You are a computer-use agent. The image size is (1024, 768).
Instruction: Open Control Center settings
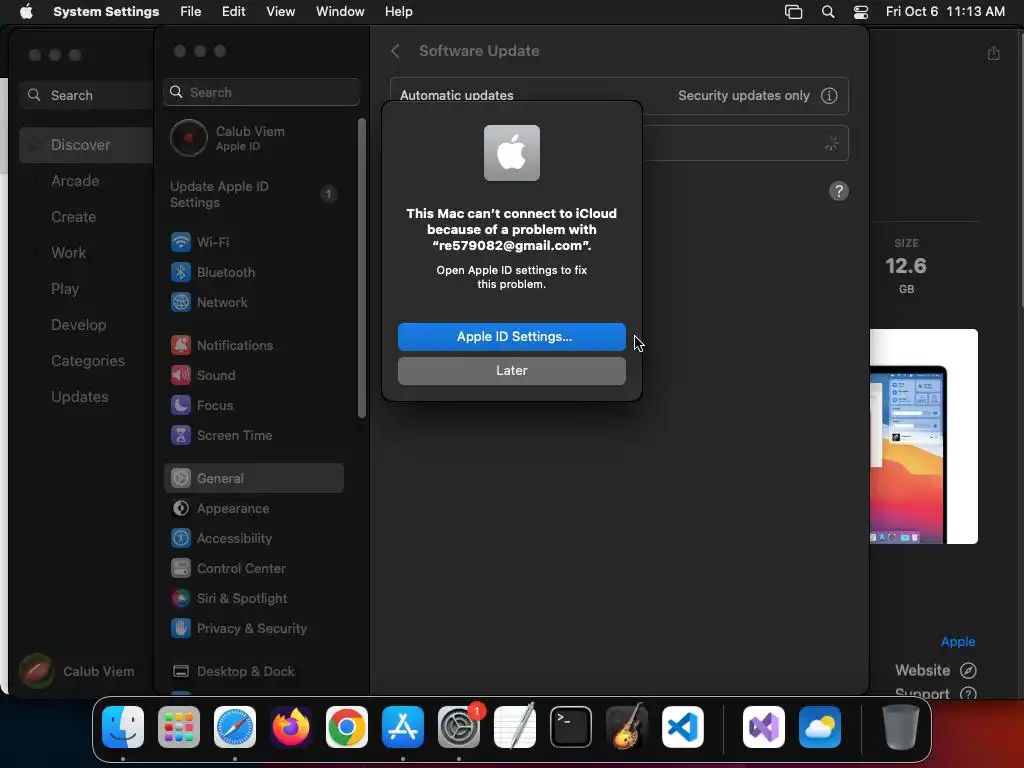[253, 569]
